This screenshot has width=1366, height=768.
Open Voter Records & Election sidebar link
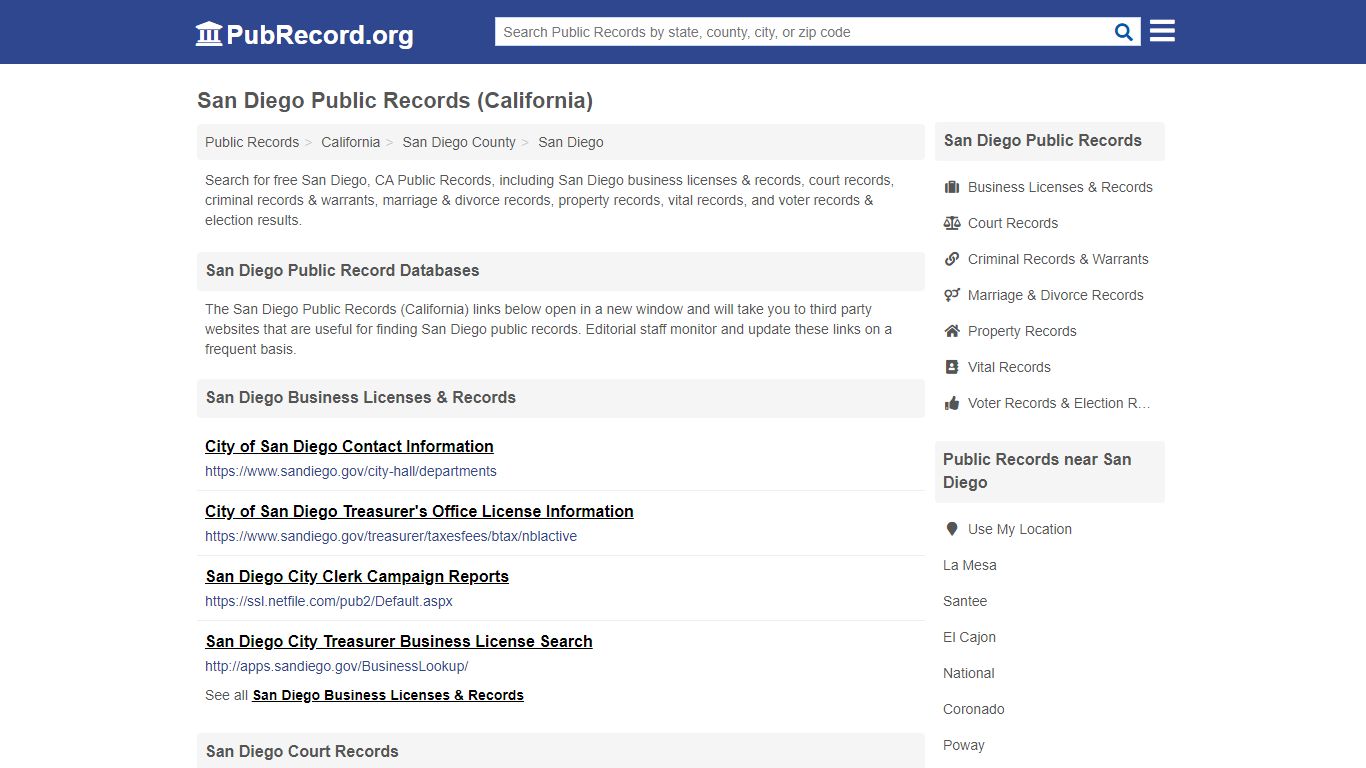pyautogui.click(x=1059, y=403)
